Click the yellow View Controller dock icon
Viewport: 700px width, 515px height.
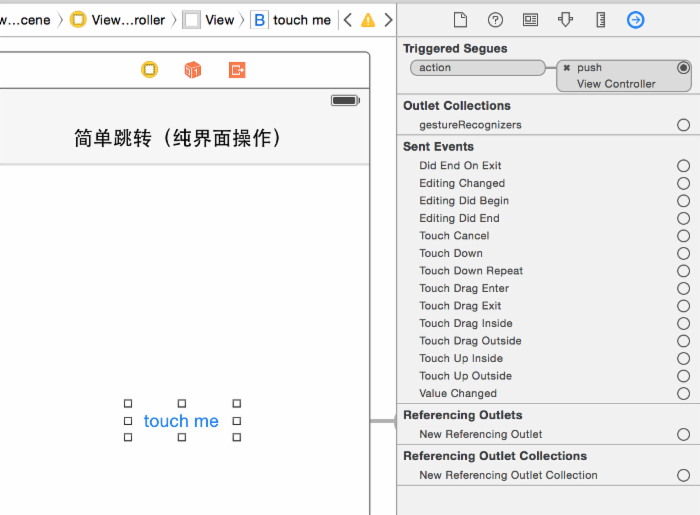pyautogui.click(x=149, y=69)
